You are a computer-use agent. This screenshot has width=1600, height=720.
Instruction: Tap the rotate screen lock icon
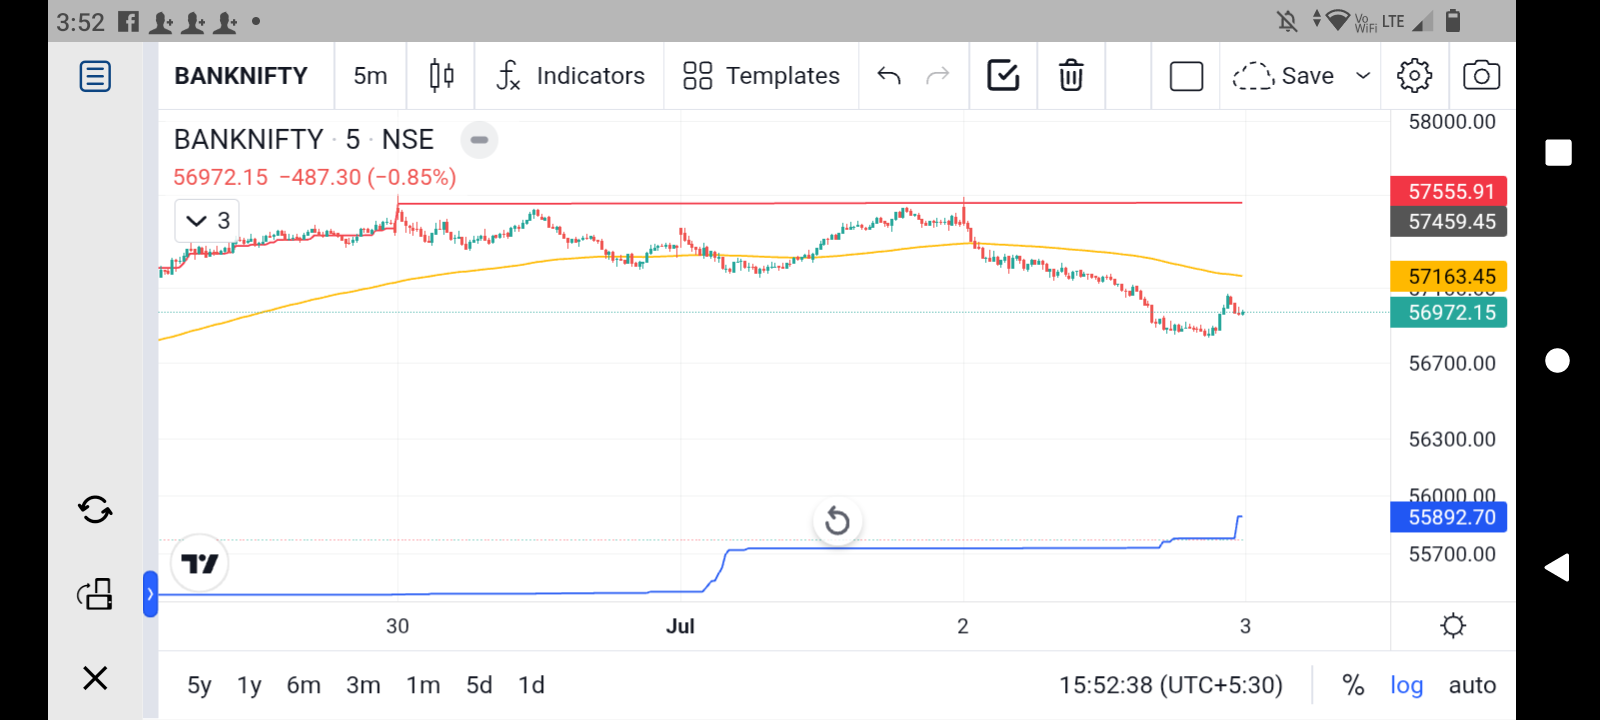click(x=95, y=594)
